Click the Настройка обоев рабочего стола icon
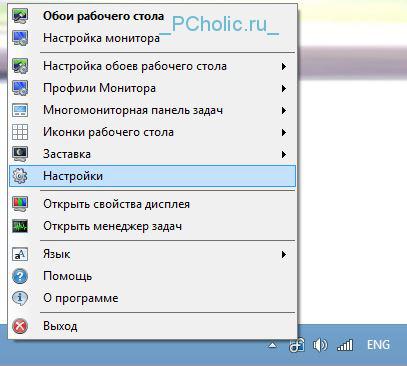This screenshot has width=407, height=366. (20, 66)
